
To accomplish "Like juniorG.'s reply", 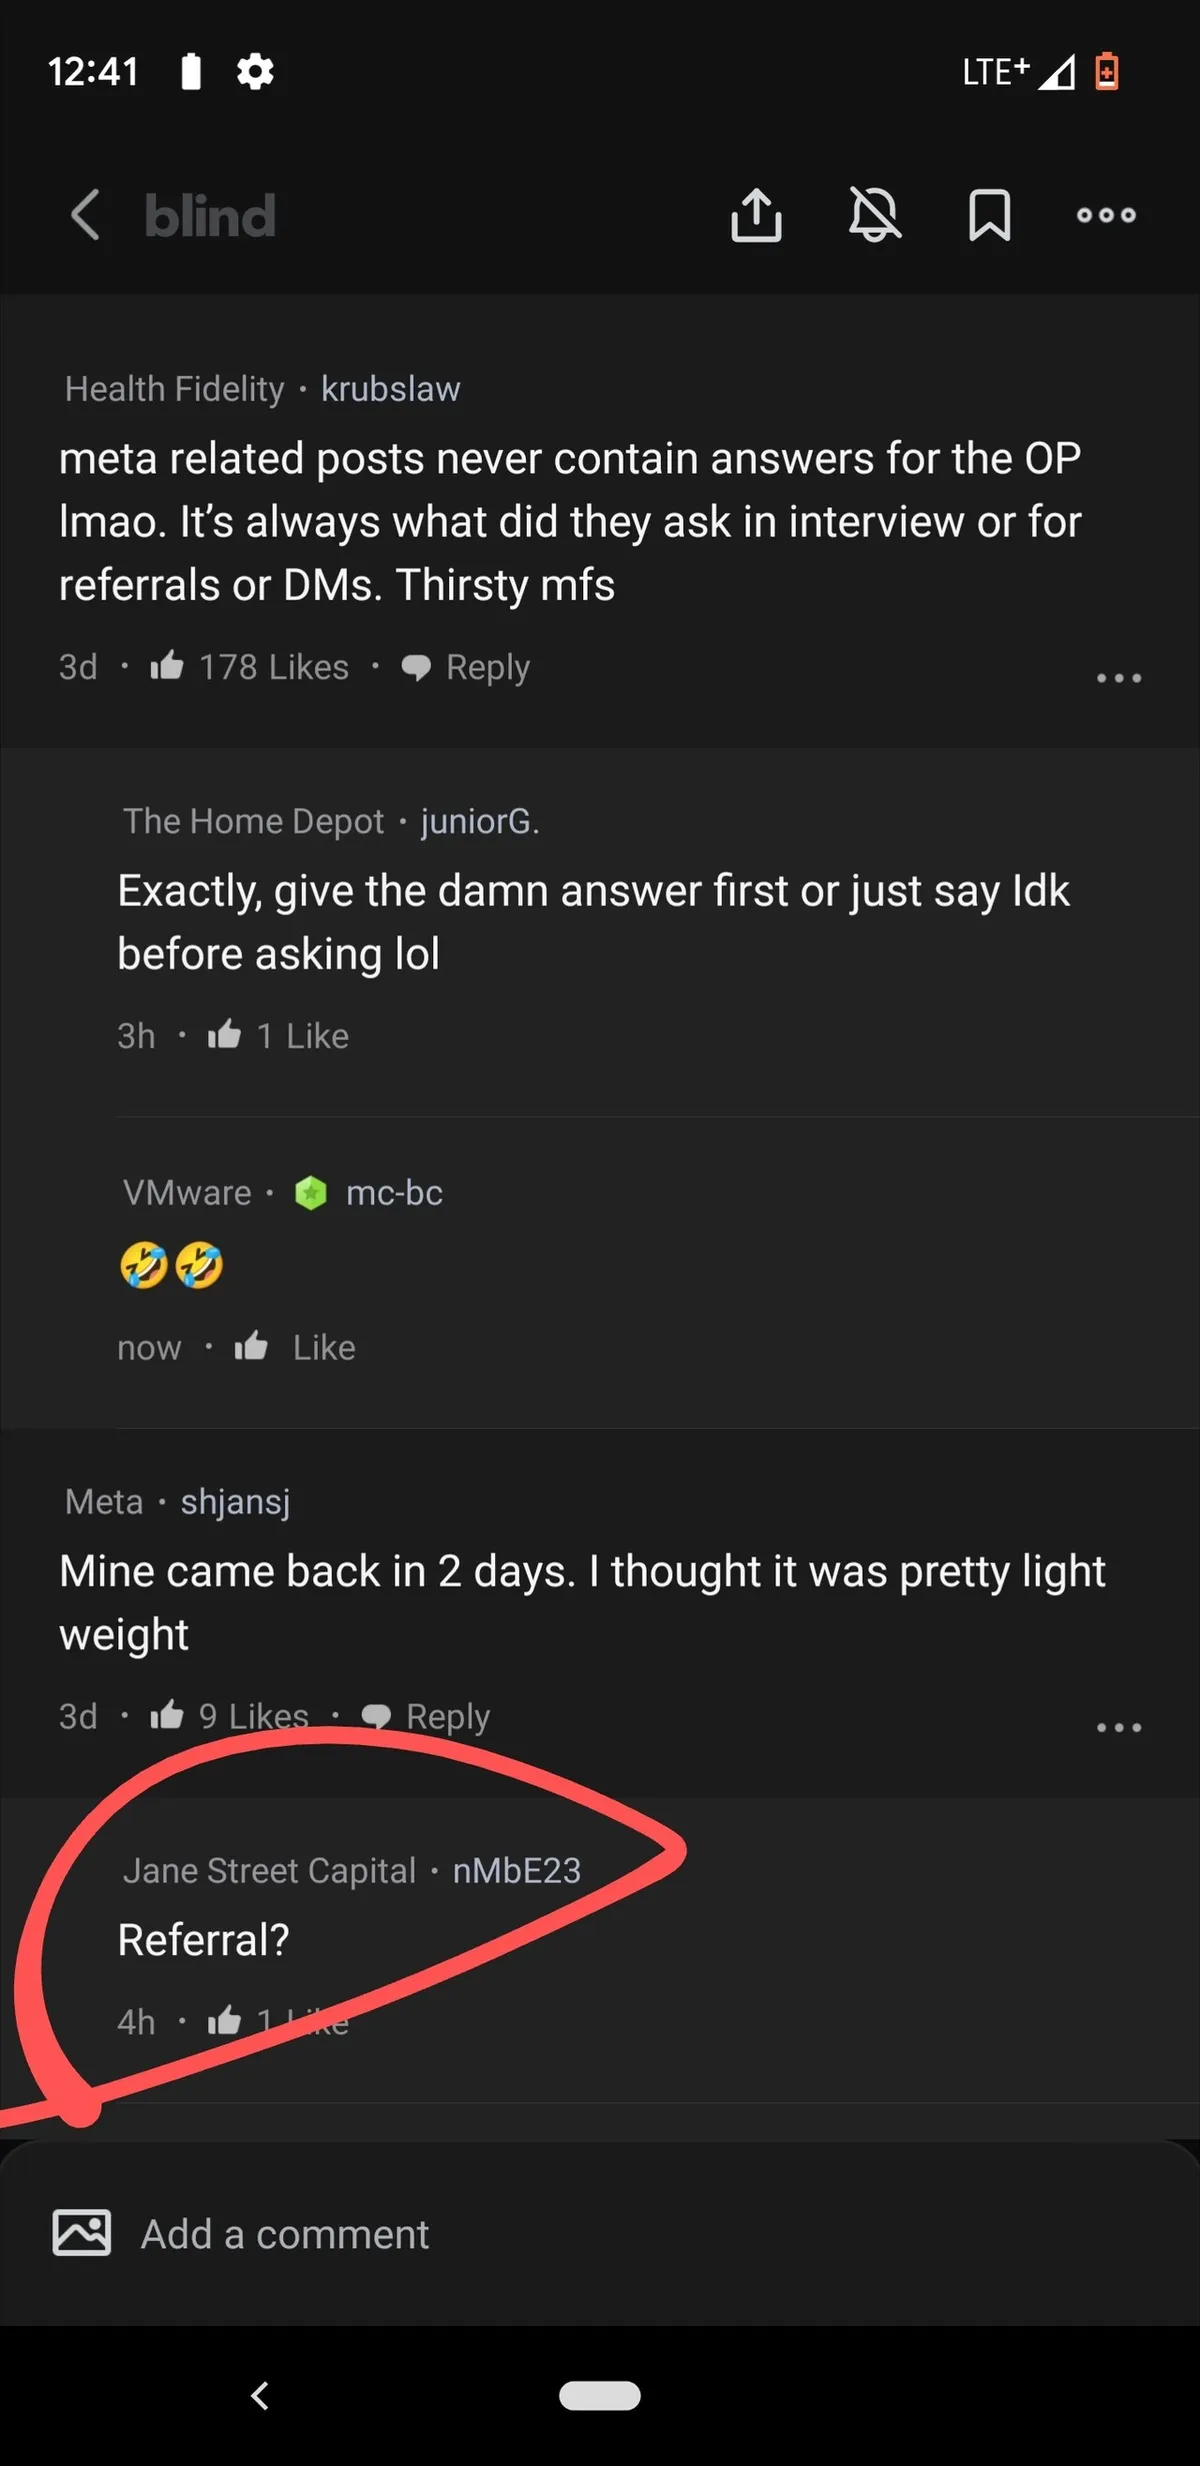I will pyautogui.click(x=225, y=1035).
